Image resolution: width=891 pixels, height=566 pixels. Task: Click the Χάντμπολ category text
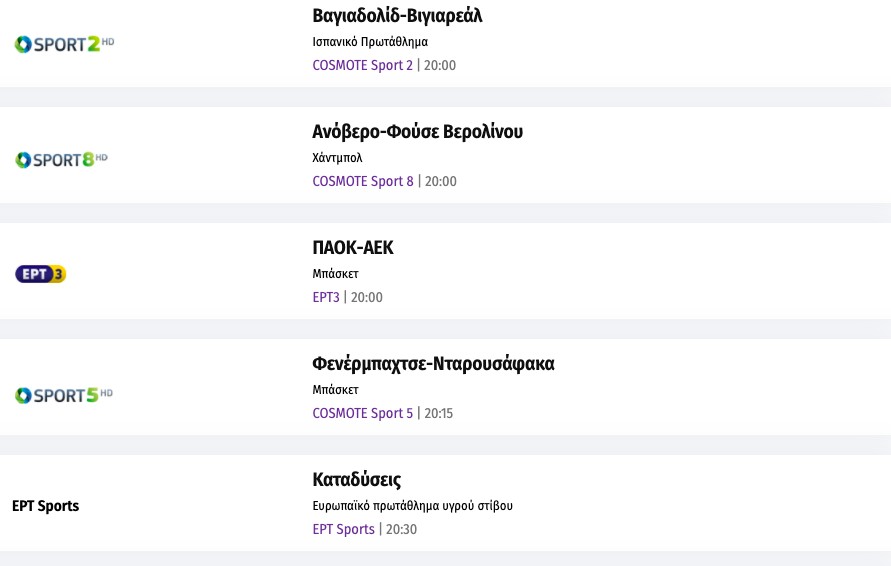[x=337, y=158]
